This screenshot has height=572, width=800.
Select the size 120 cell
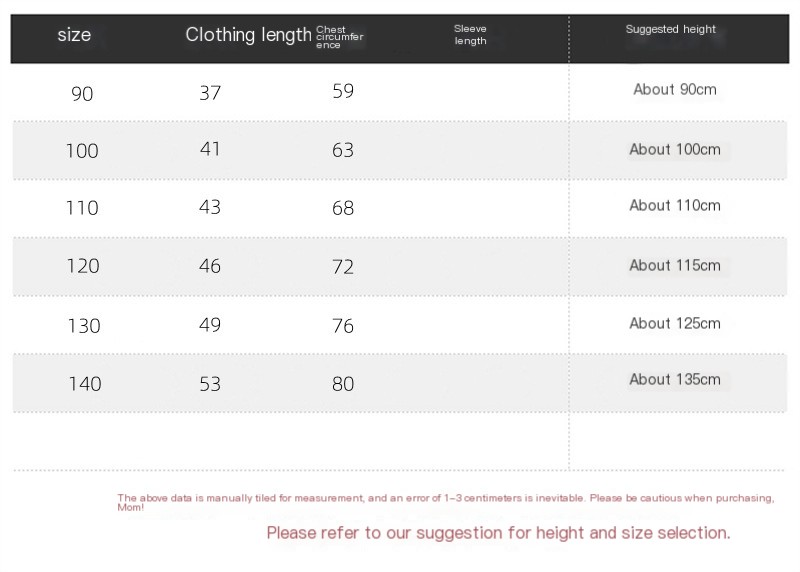pyautogui.click(x=82, y=266)
